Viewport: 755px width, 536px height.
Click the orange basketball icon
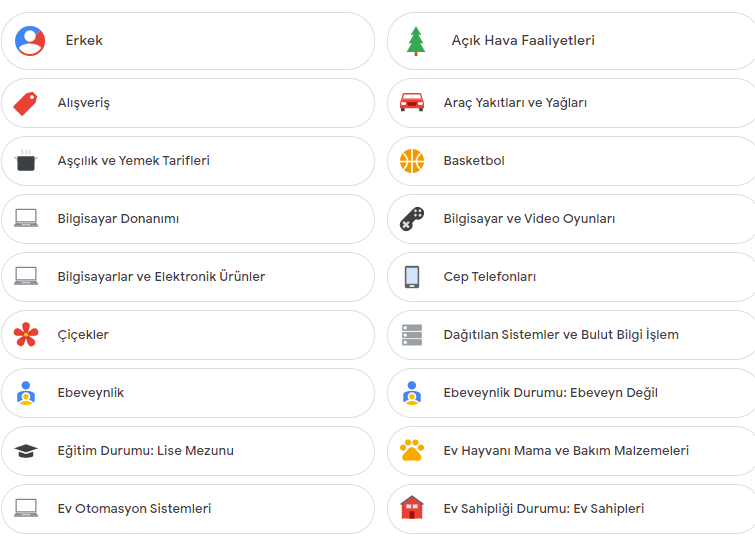[412, 161]
